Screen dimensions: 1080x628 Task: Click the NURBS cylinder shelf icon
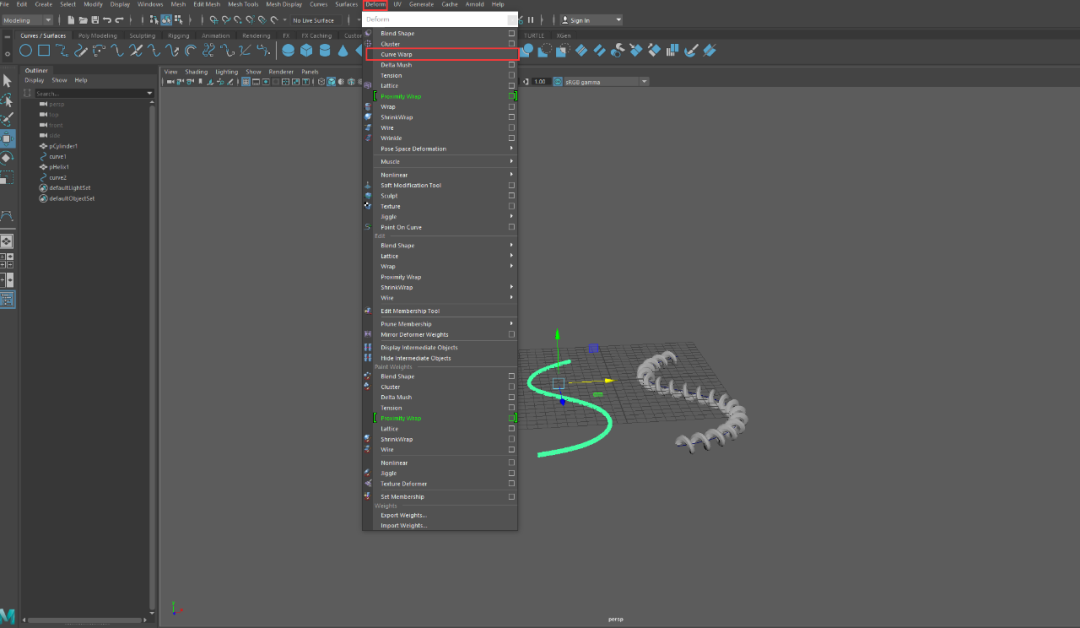coord(324,50)
